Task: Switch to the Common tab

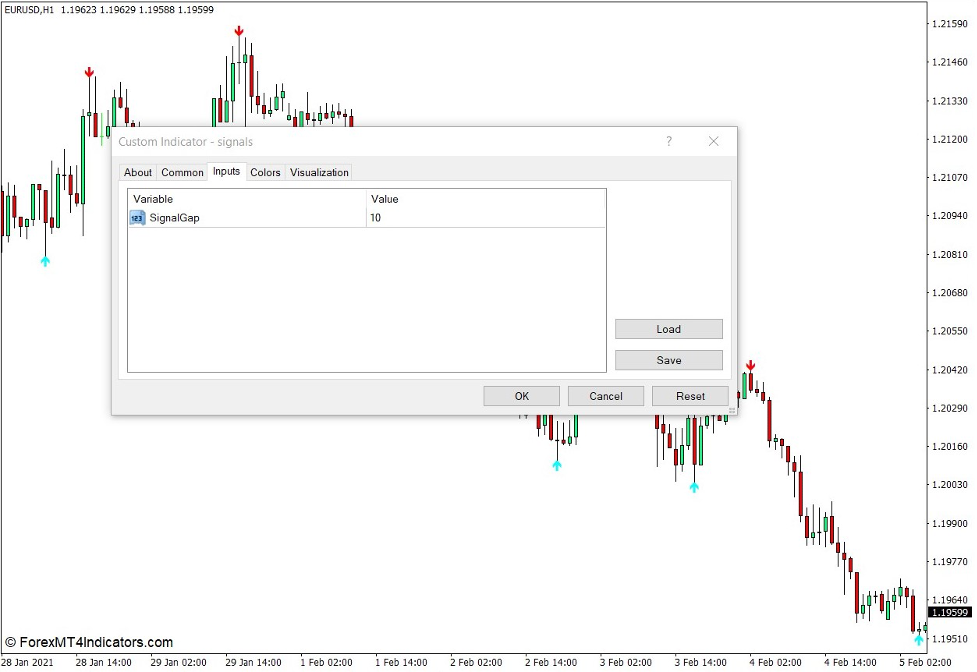Action: (x=182, y=172)
